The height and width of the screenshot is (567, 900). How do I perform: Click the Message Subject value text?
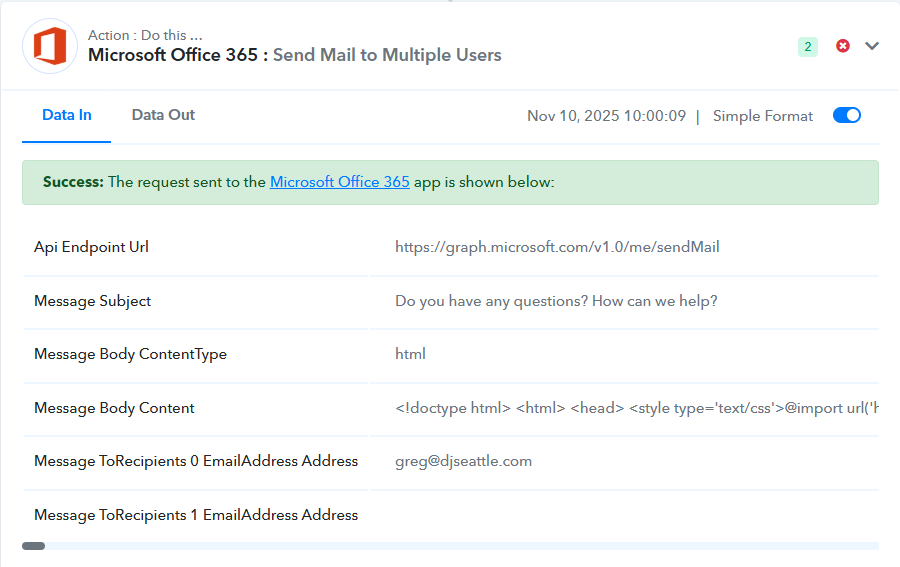point(556,301)
